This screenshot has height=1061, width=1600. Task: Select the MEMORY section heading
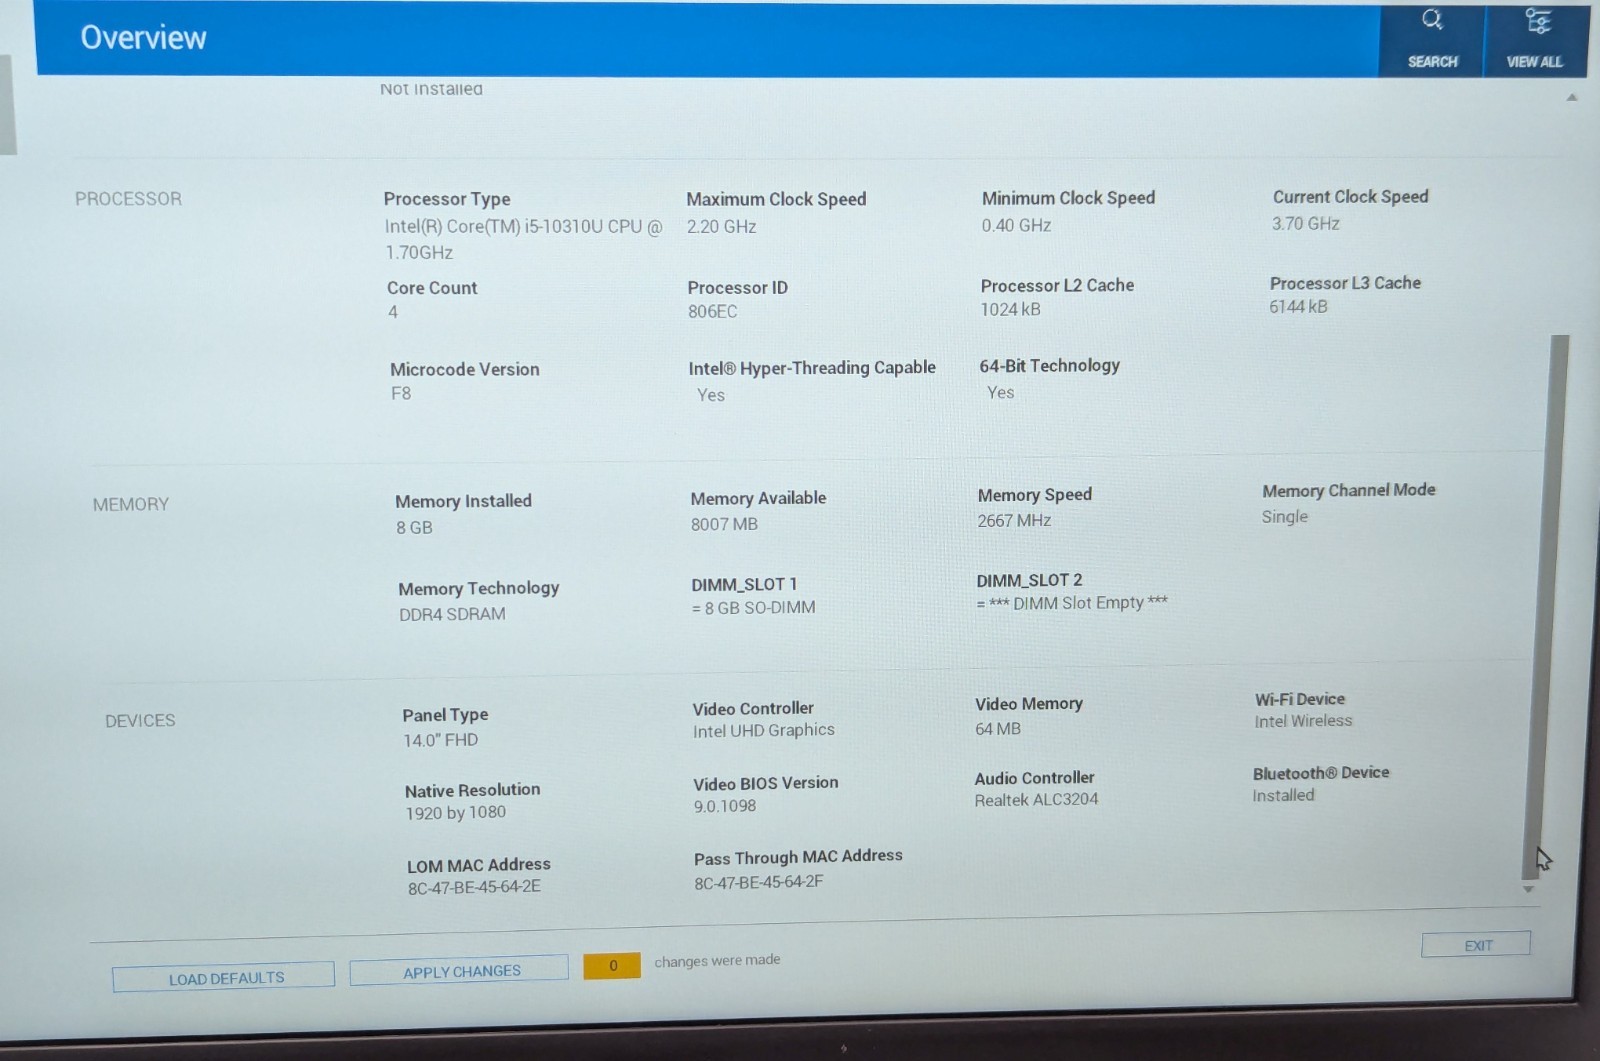click(x=131, y=505)
